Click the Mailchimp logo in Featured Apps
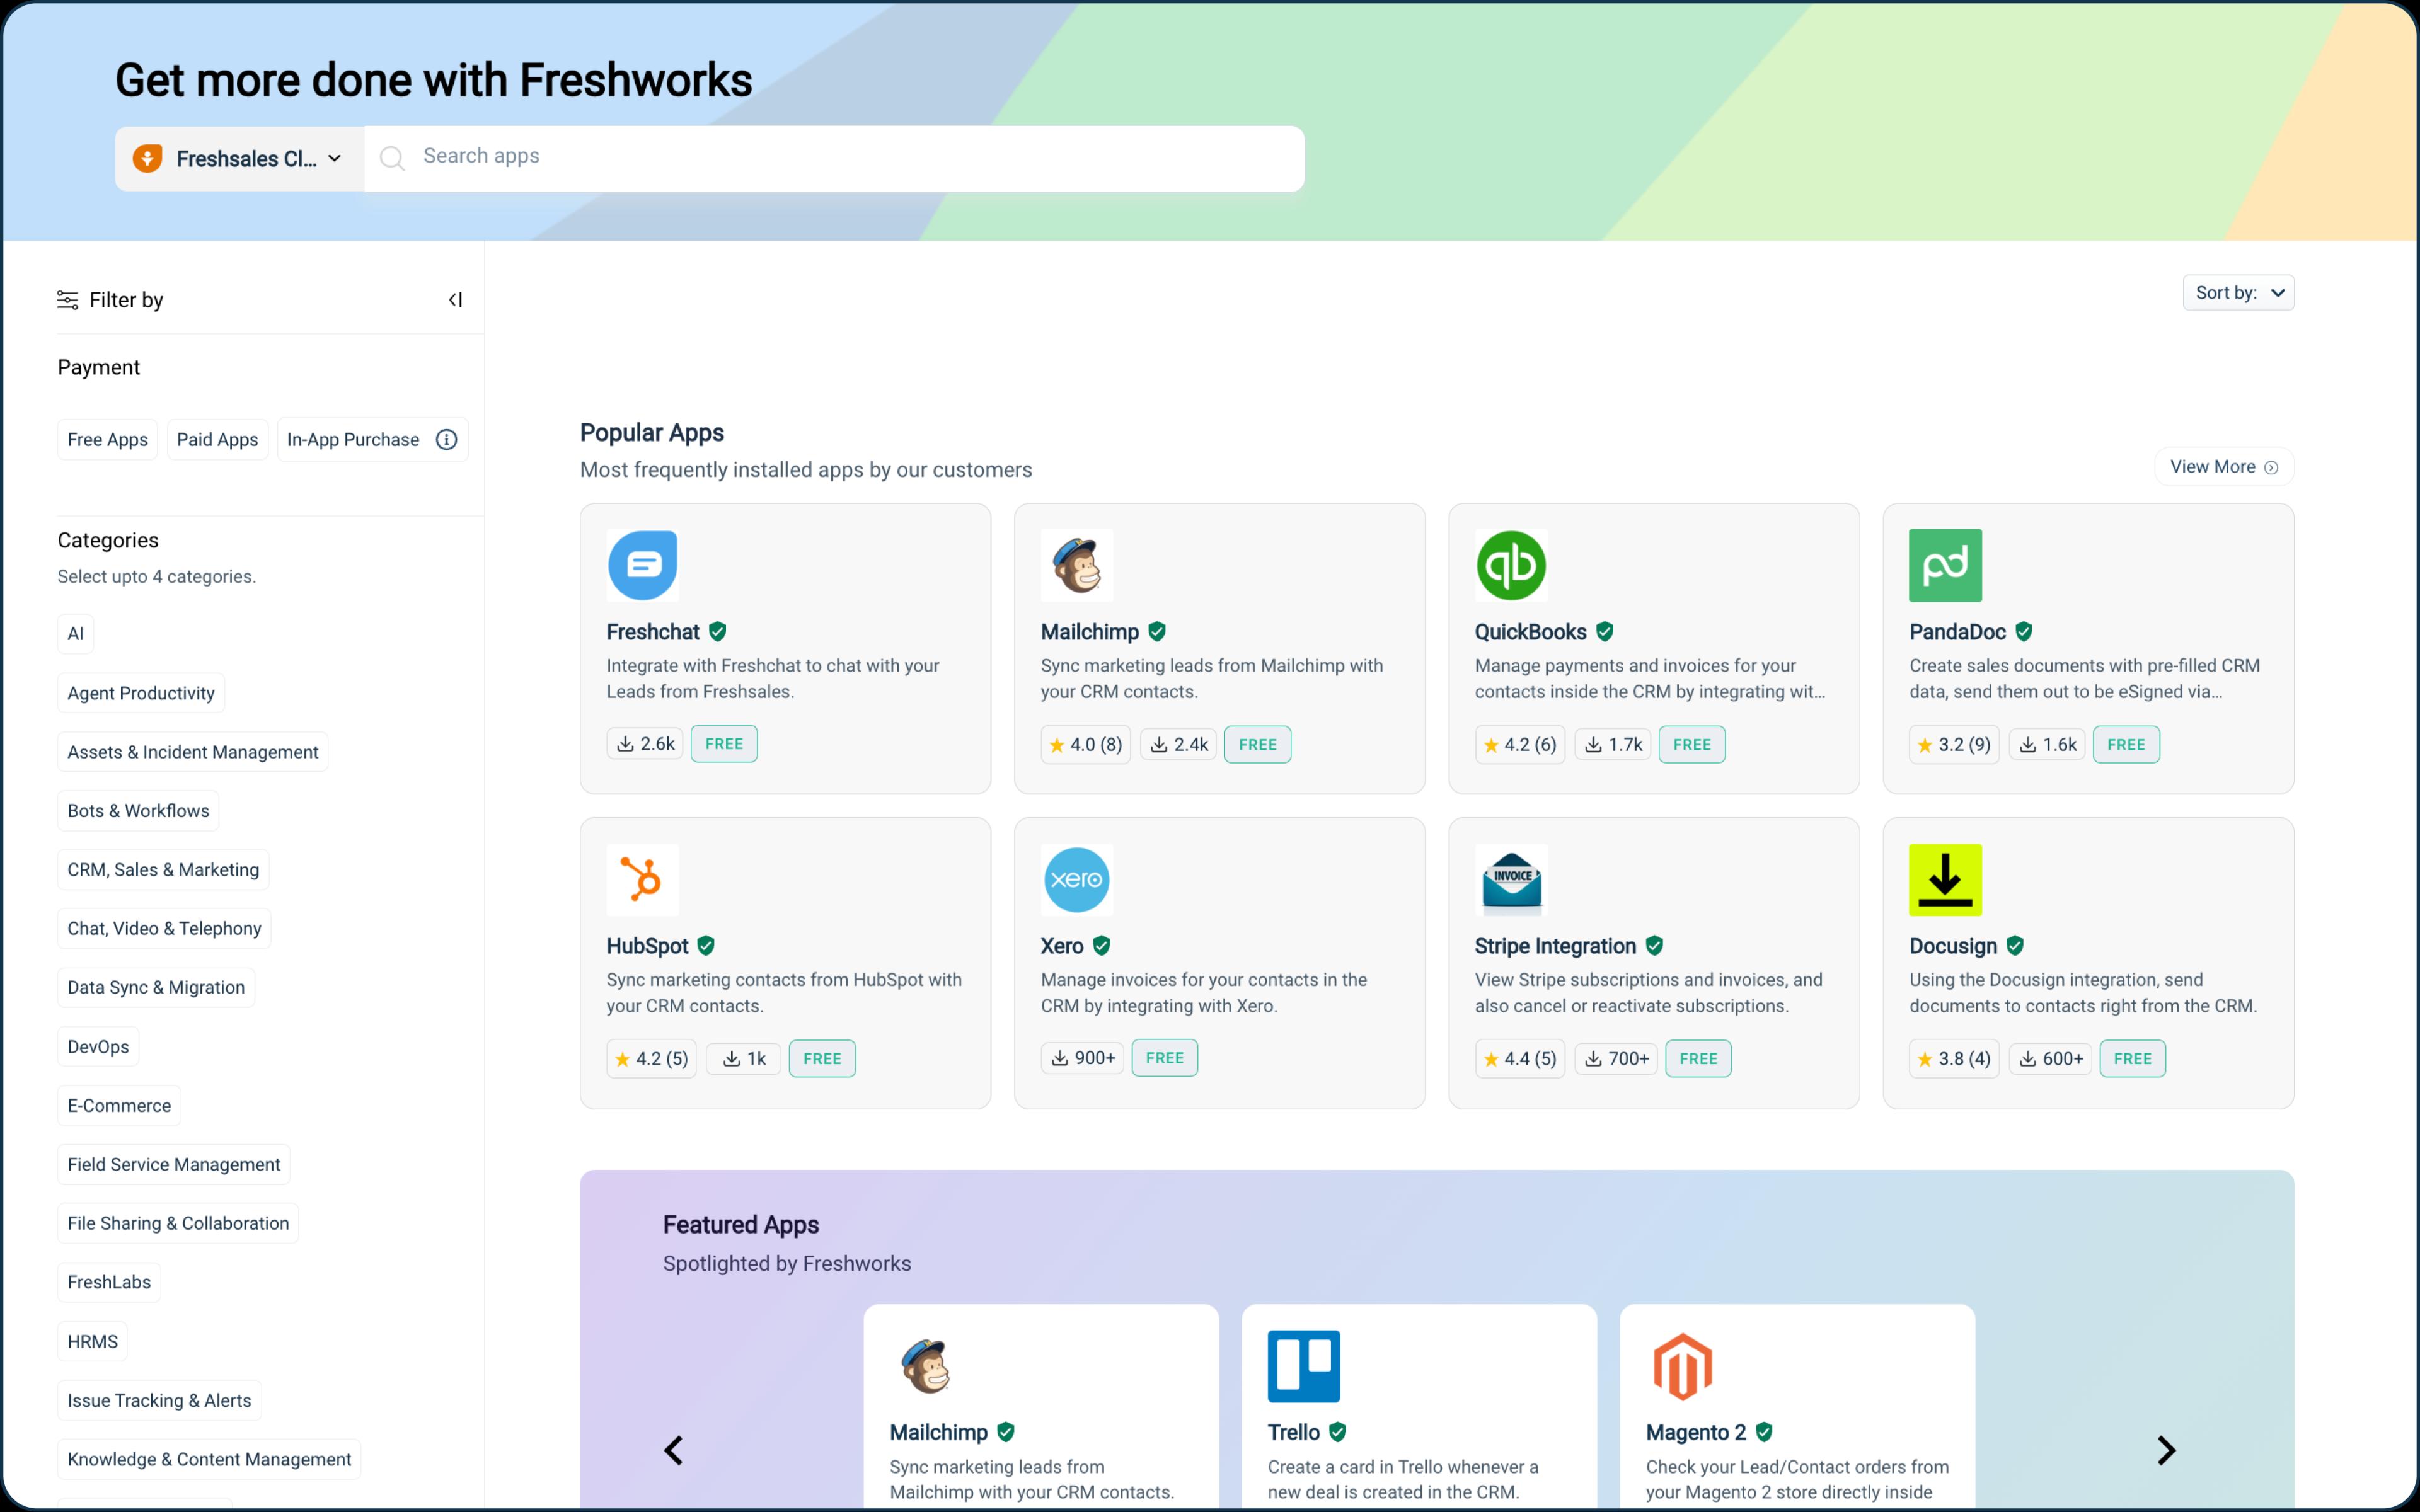The width and height of the screenshot is (2420, 1512). (x=926, y=1366)
